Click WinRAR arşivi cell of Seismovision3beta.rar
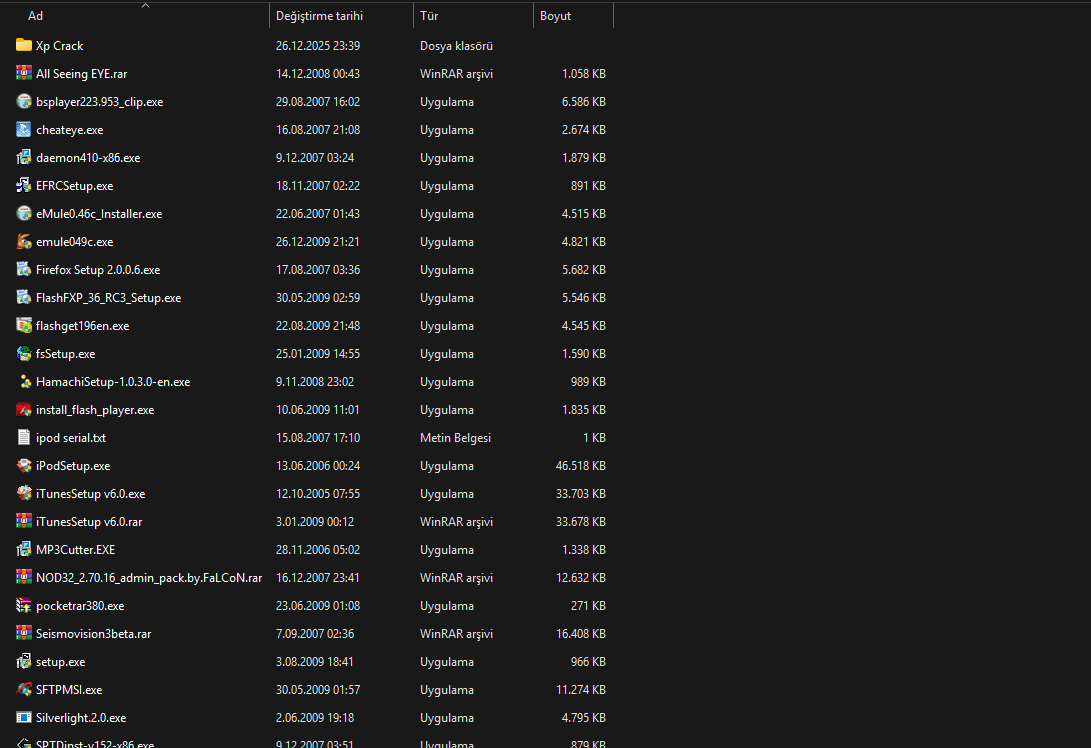The height and width of the screenshot is (748, 1091). pos(456,634)
